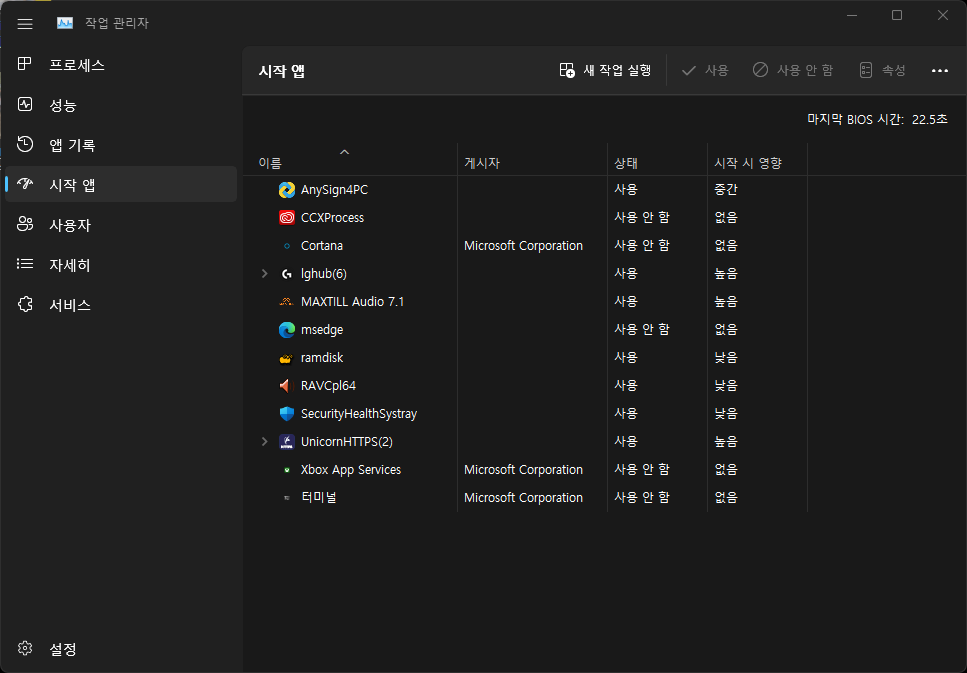Sort by the 이름 column header
This screenshot has height=673, width=967.
(350, 160)
